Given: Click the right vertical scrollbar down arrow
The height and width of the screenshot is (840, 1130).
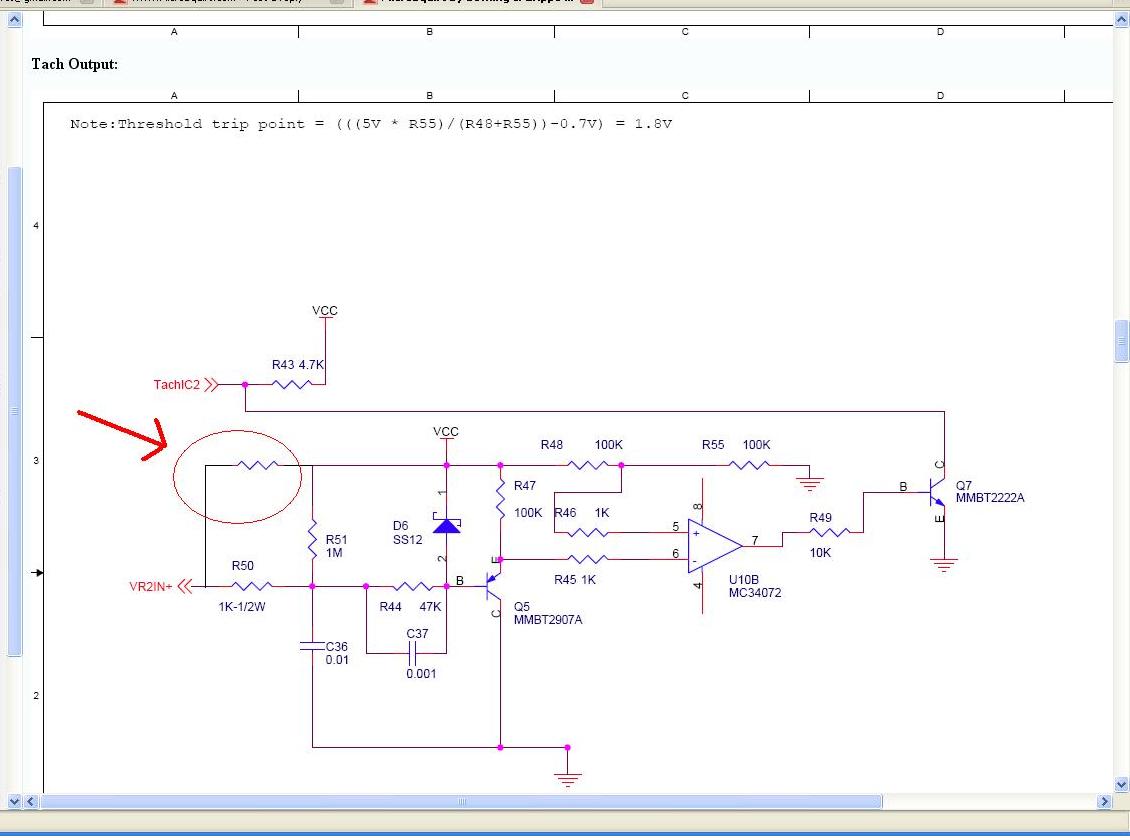Looking at the screenshot, I should [1121, 785].
